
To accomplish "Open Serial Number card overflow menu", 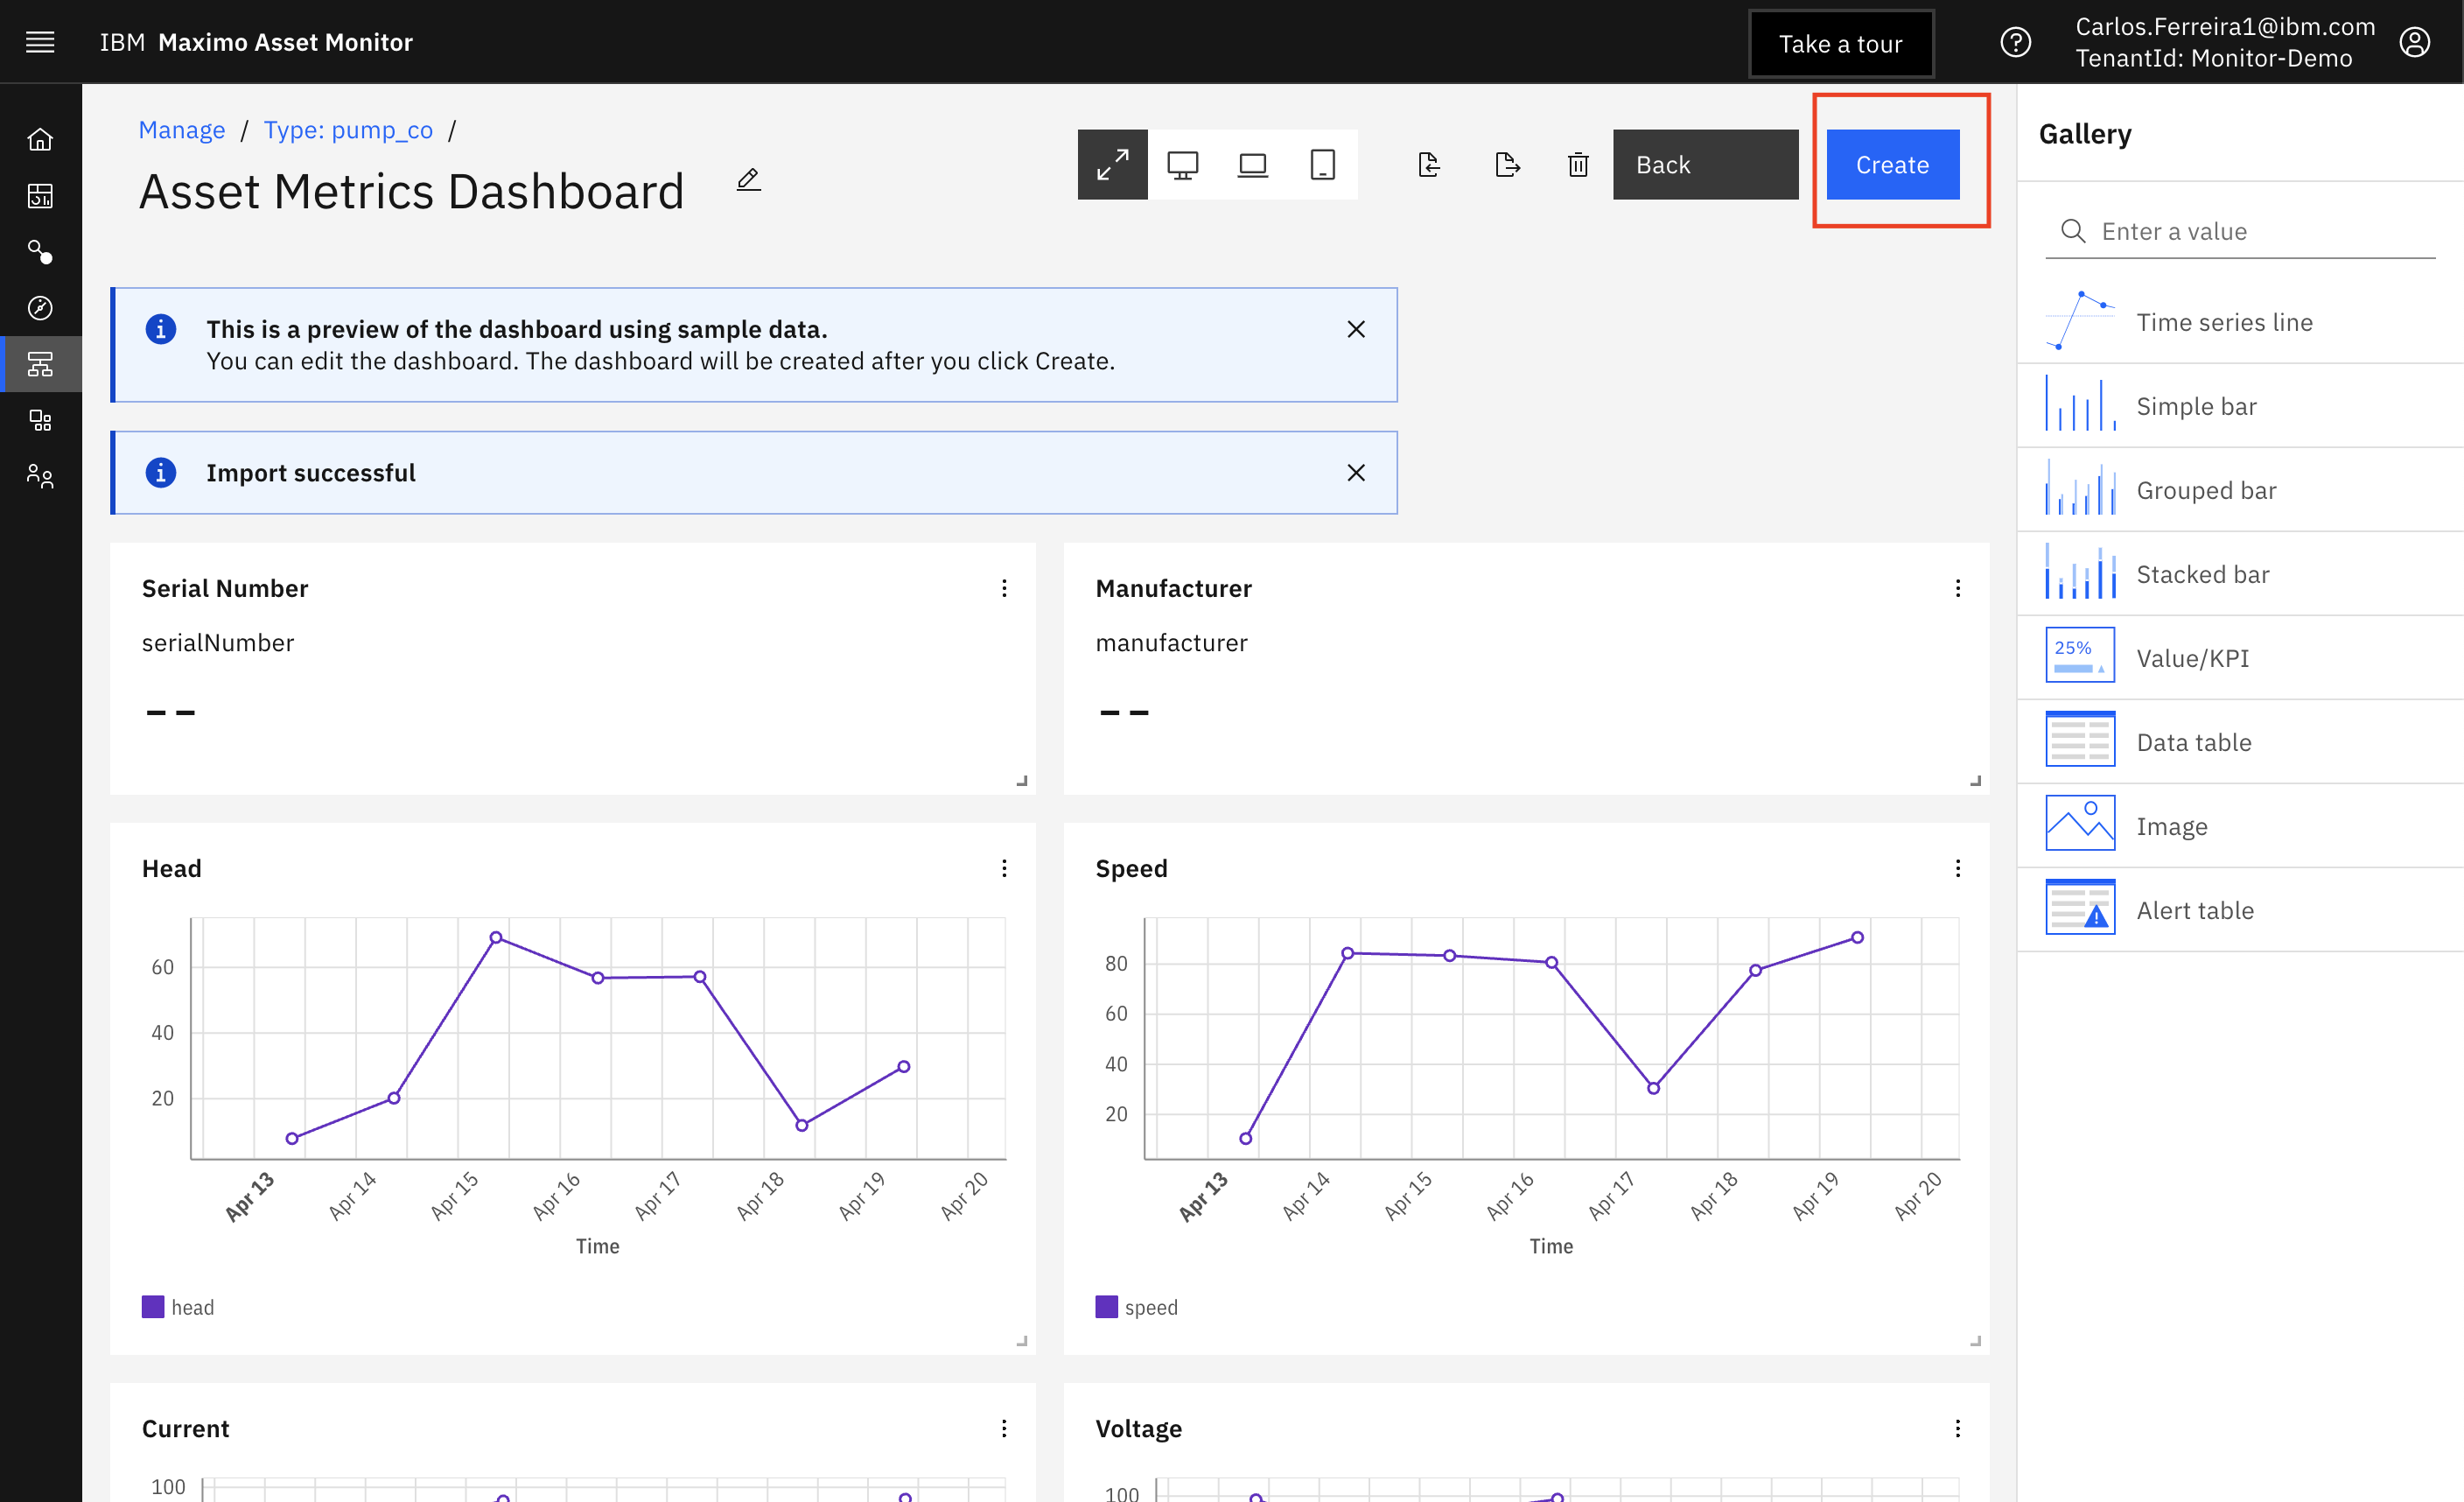I will [x=1004, y=588].
